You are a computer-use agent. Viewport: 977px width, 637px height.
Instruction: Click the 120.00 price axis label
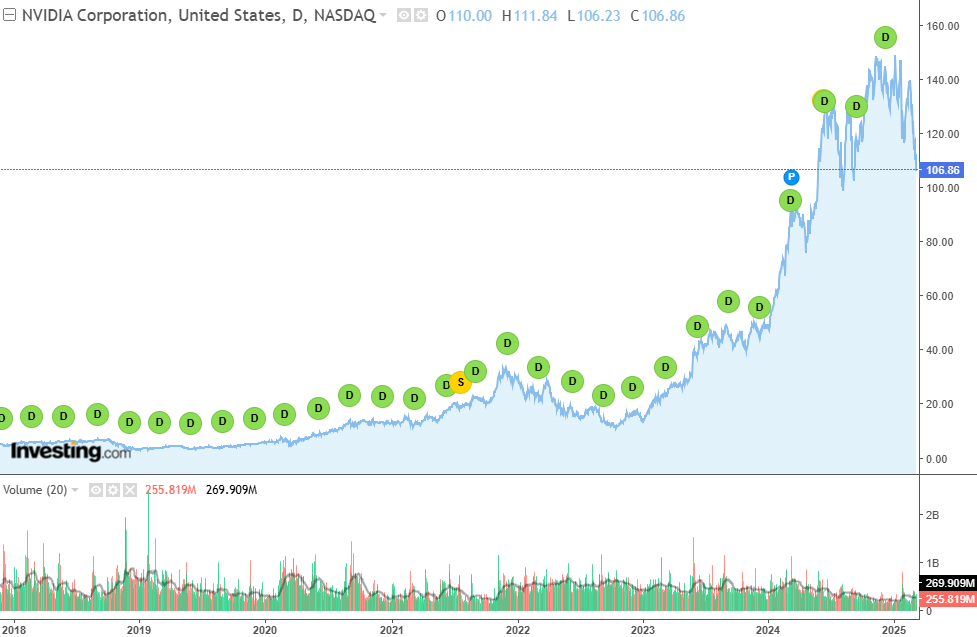943,134
